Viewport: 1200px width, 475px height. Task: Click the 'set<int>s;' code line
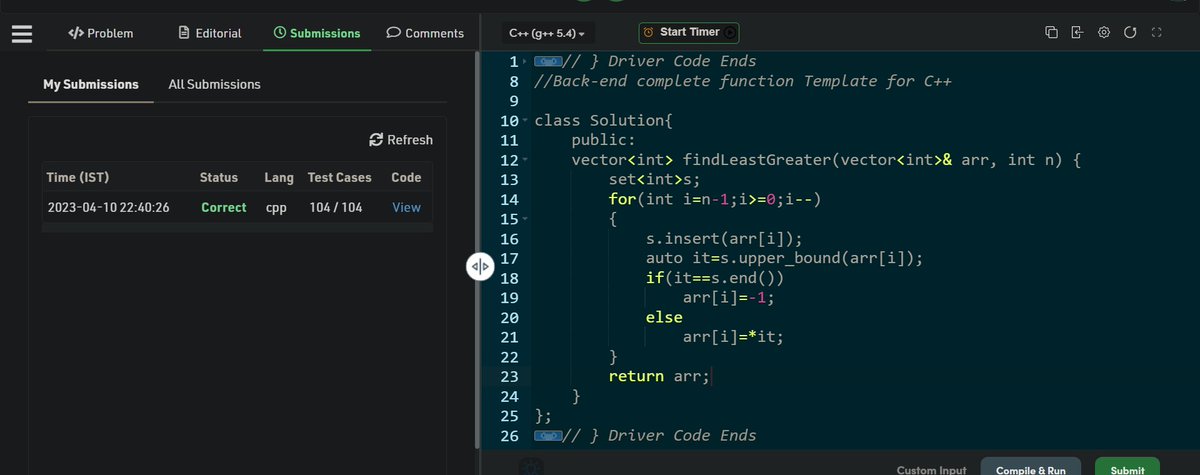(654, 180)
